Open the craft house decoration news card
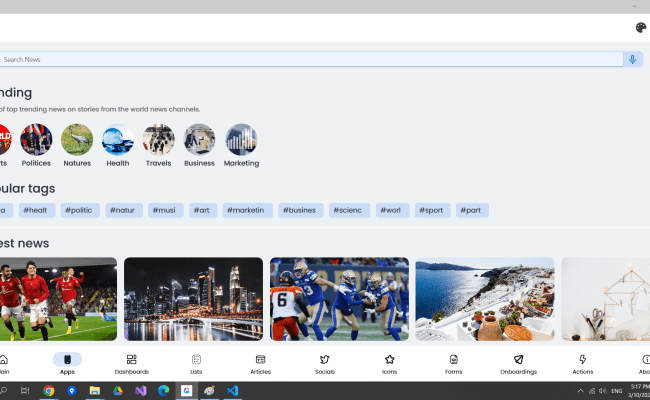 point(606,299)
